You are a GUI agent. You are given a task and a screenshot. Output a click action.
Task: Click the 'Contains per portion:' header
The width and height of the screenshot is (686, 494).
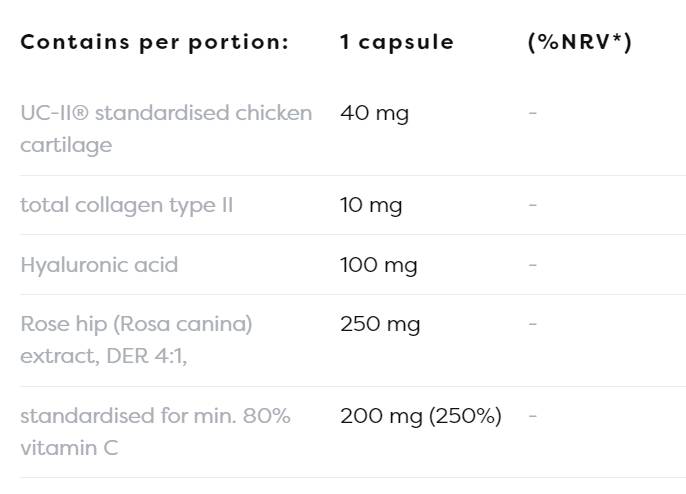(154, 42)
